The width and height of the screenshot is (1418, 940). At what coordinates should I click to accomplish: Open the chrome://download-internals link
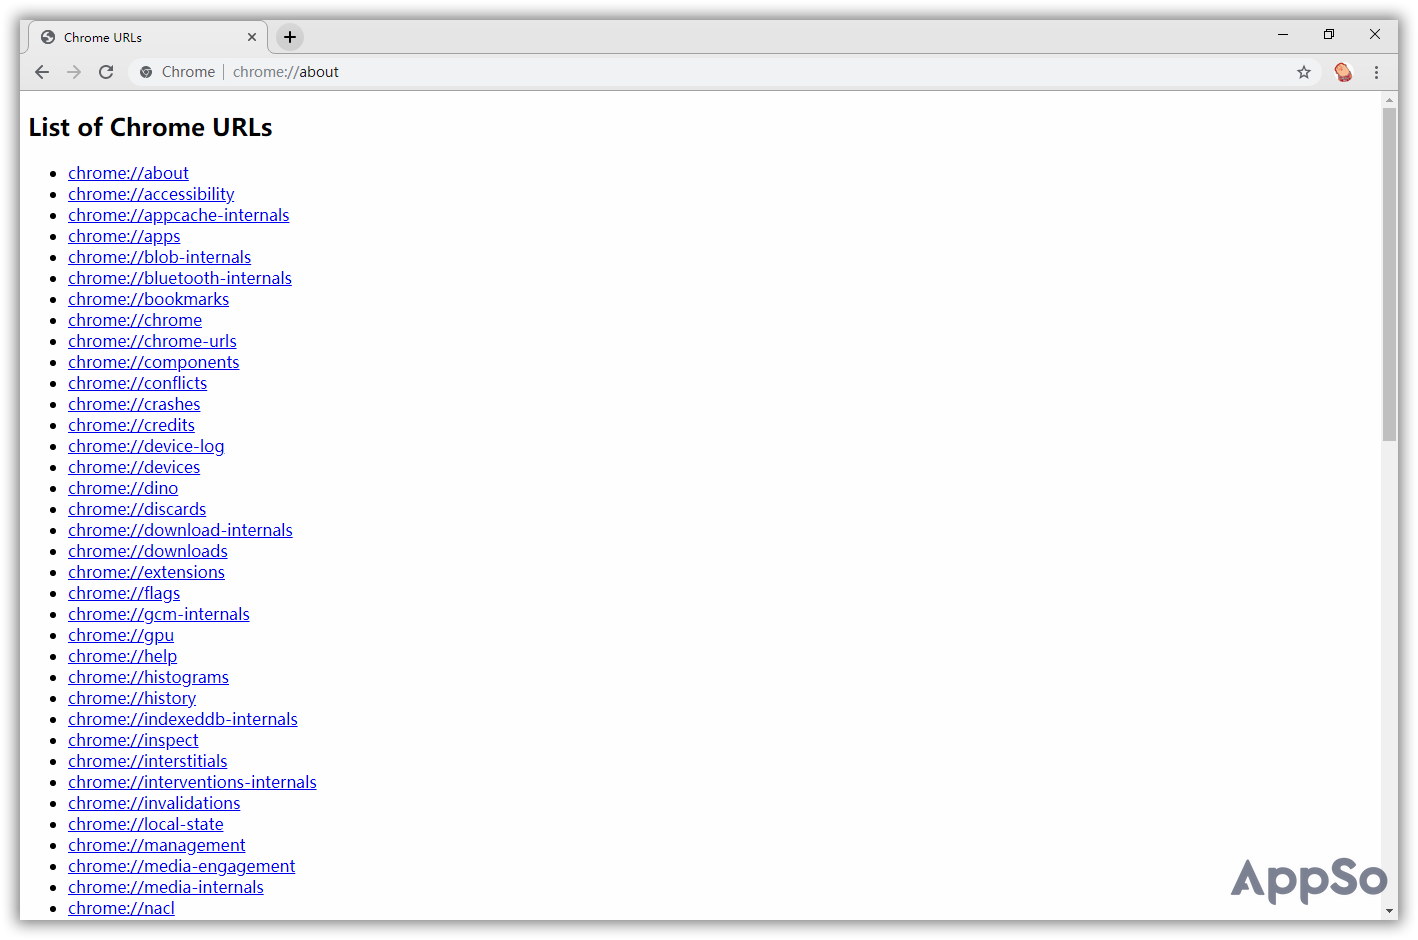pyautogui.click(x=180, y=530)
